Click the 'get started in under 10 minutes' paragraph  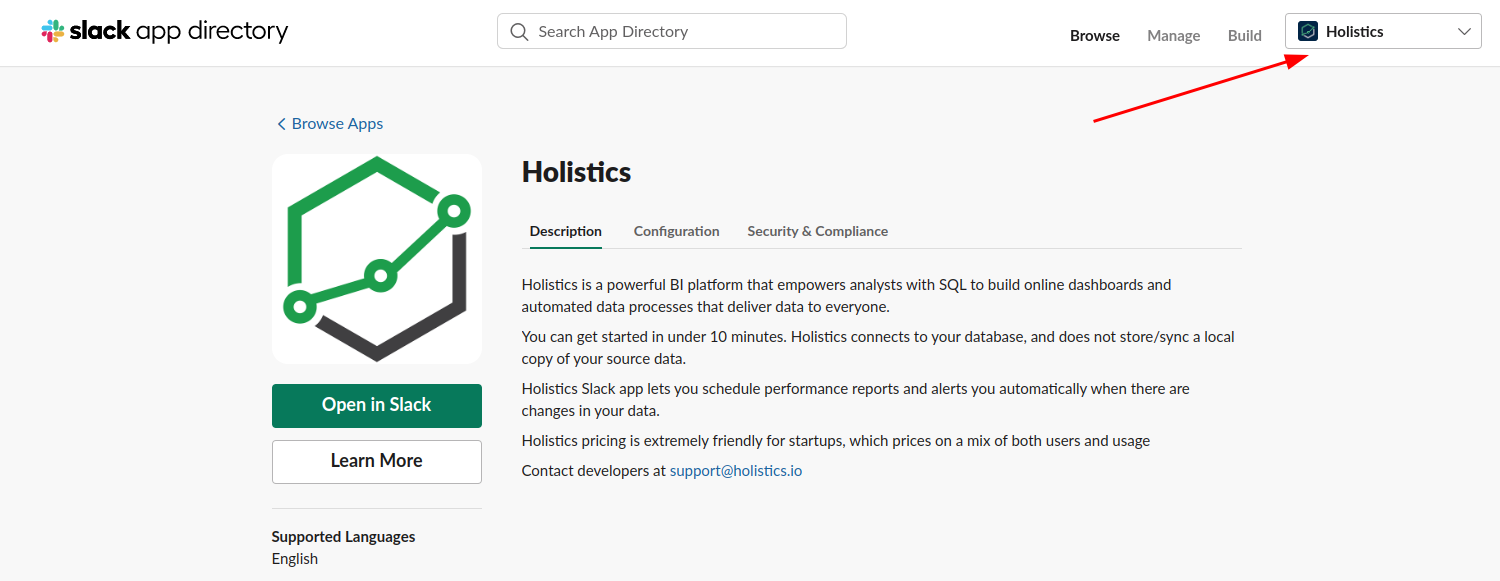coord(878,348)
